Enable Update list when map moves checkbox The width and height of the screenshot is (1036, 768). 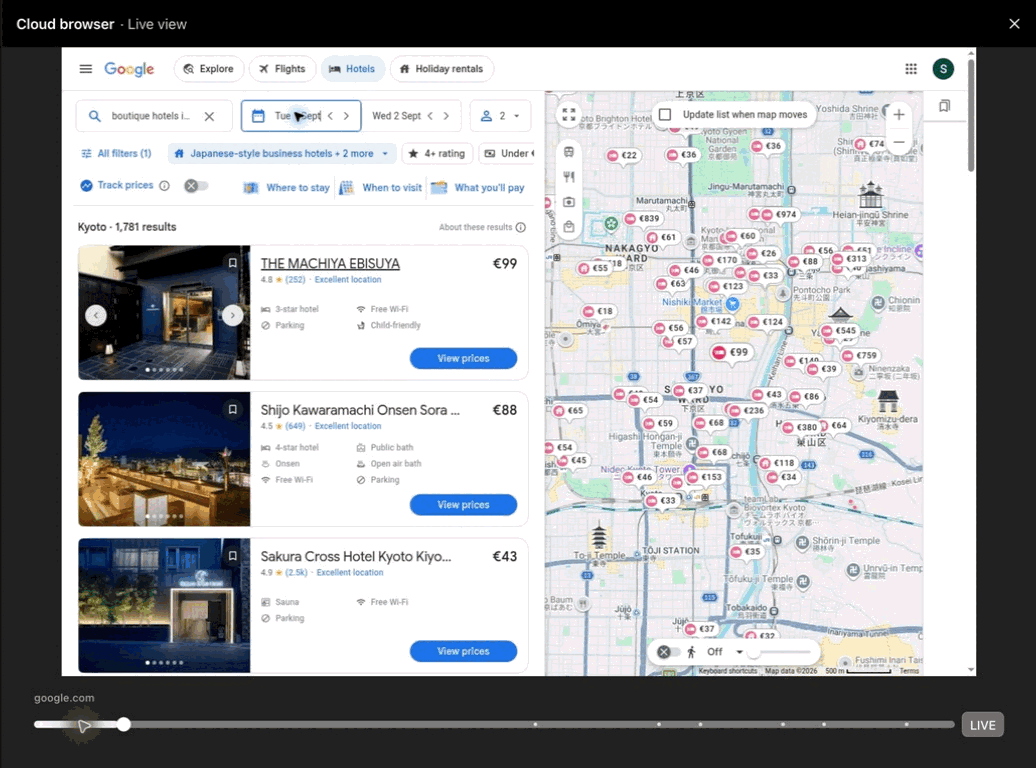[665, 114]
